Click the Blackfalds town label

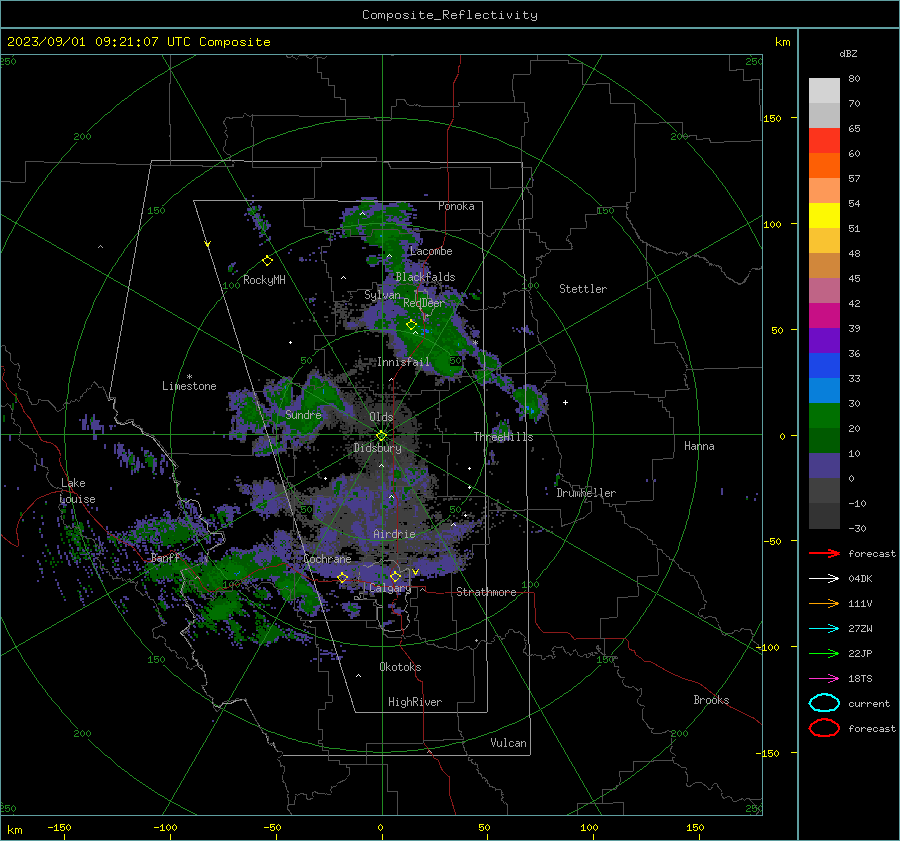click(x=425, y=277)
